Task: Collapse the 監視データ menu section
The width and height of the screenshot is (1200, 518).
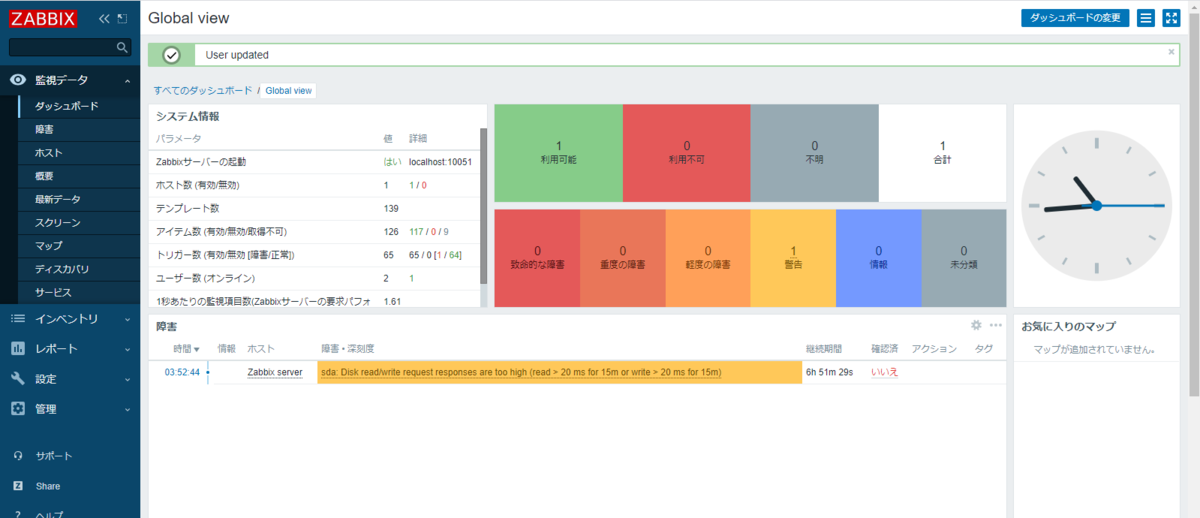Action: 127,80
